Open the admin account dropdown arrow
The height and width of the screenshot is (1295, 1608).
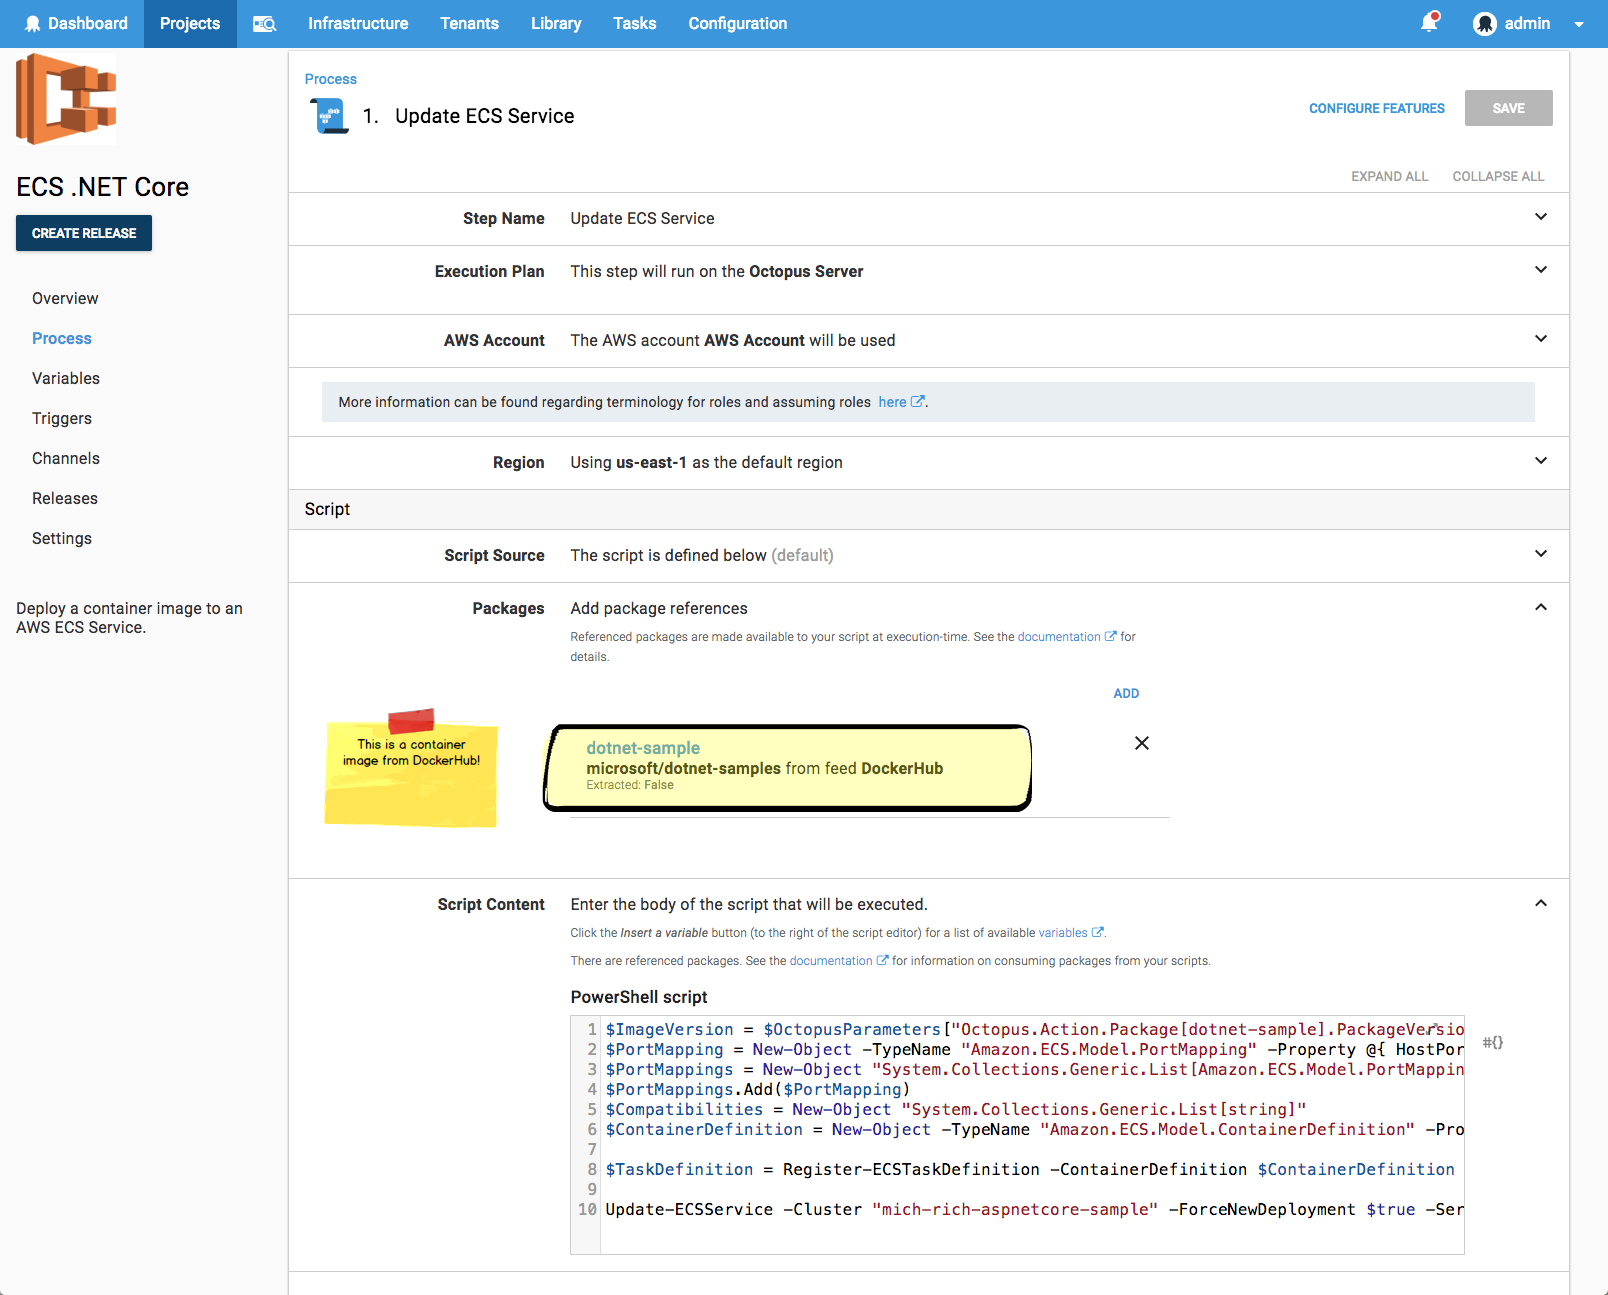click(1580, 24)
